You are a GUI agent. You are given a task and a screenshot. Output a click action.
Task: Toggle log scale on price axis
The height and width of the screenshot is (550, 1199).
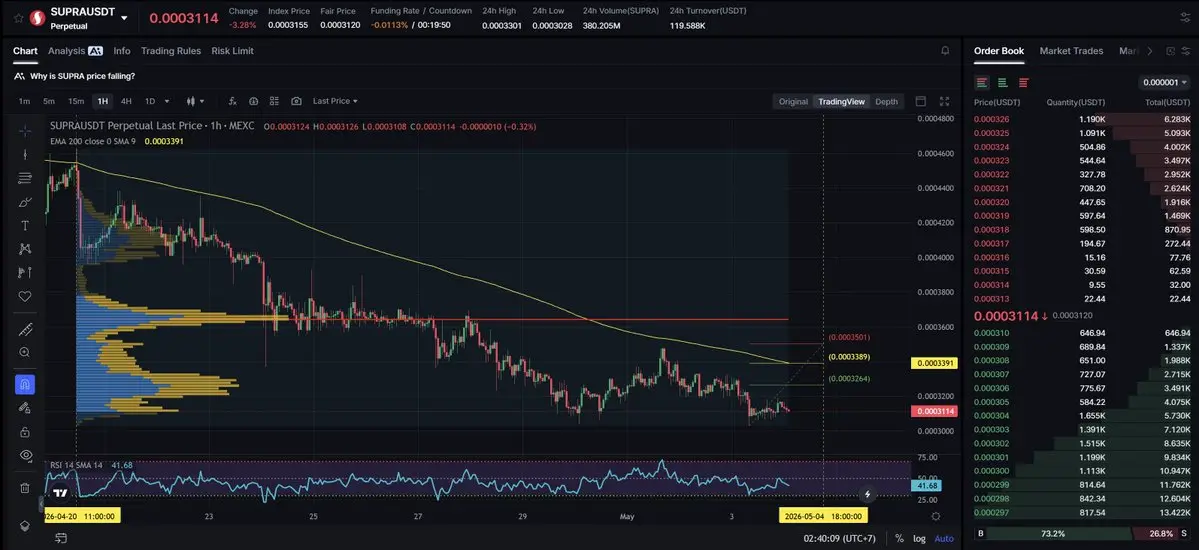919,539
